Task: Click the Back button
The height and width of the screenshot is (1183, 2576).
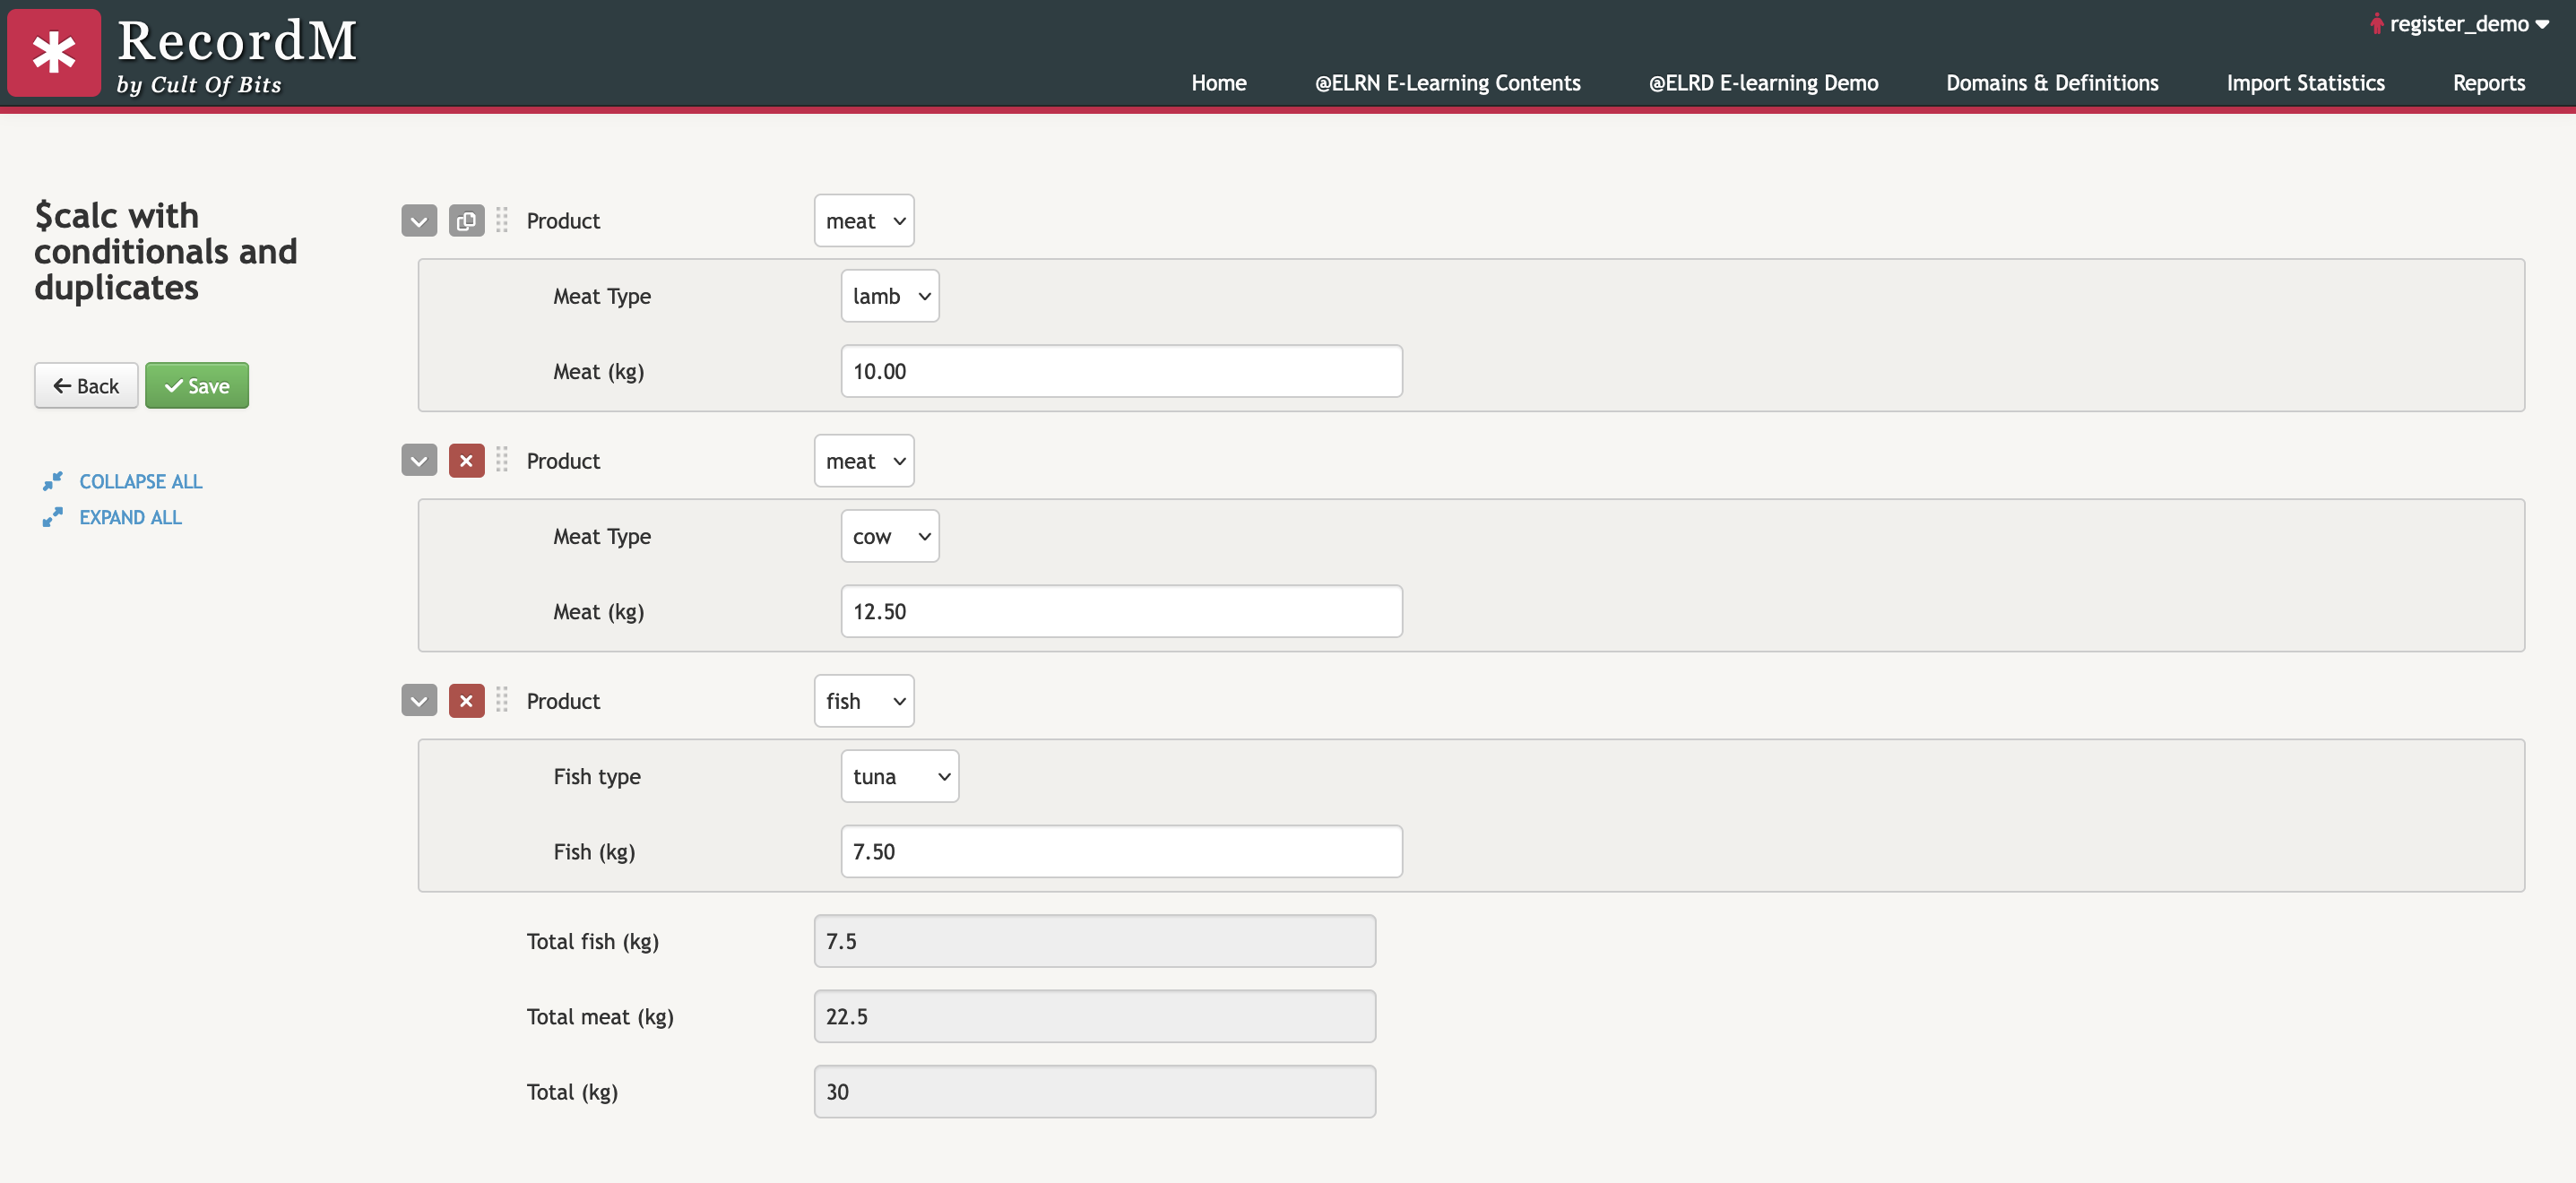Action: (x=86, y=386)
